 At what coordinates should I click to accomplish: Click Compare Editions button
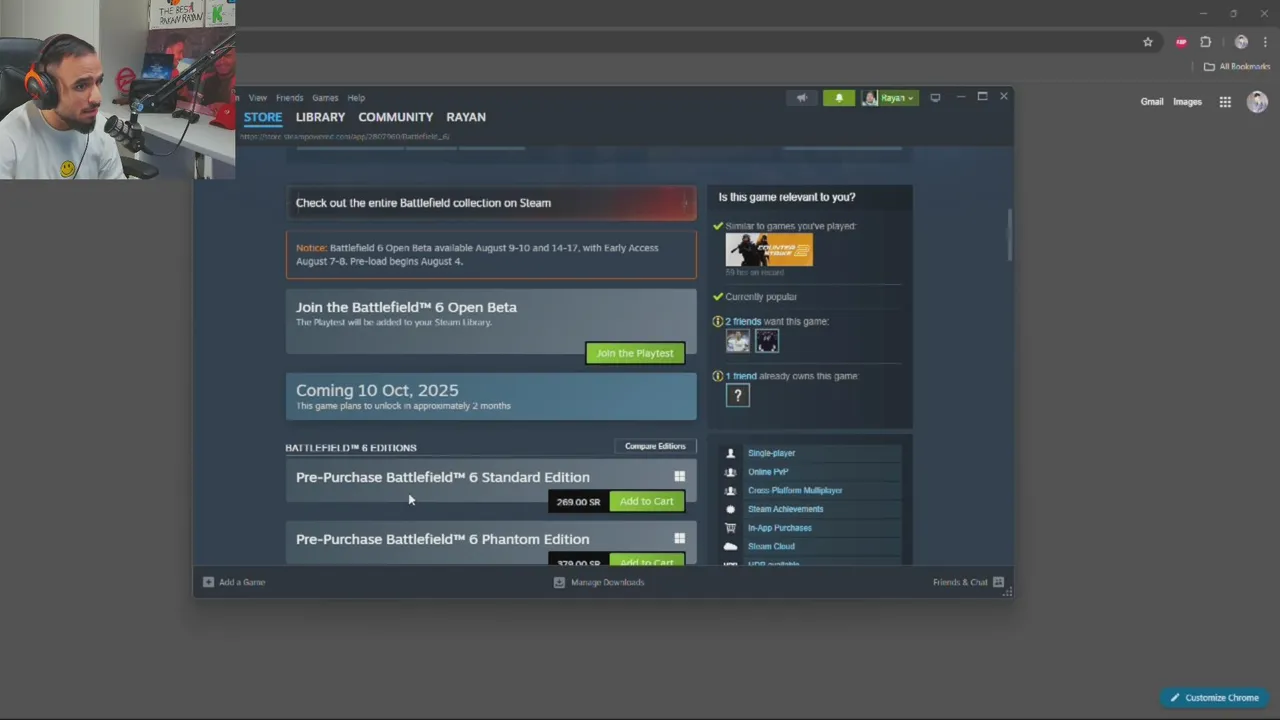(655, 446)
